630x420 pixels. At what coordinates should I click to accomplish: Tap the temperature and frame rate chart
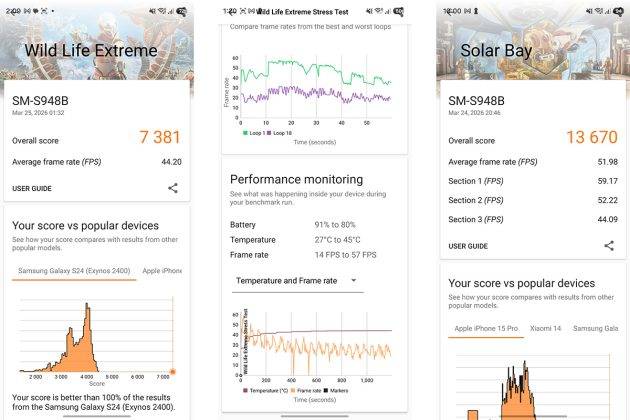click(x=311, y=343)
